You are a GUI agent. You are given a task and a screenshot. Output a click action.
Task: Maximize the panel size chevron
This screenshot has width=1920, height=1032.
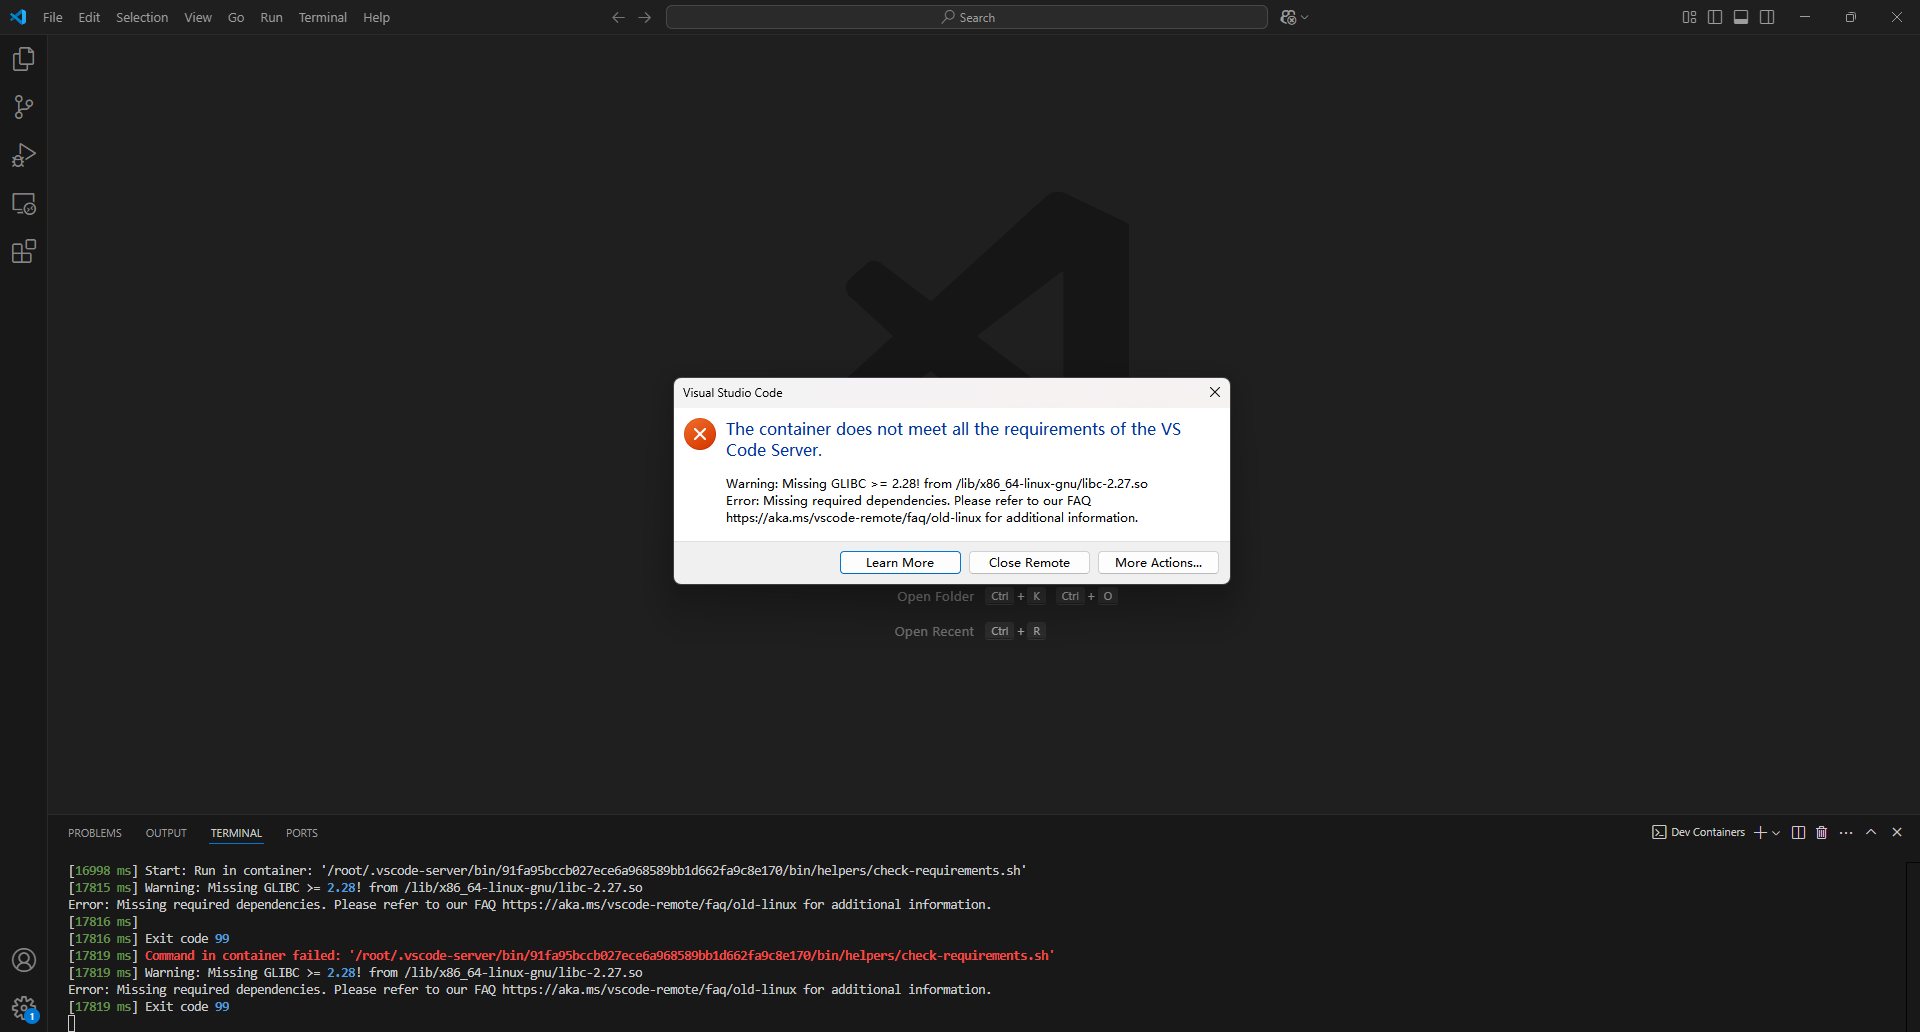click(1871, 832)
